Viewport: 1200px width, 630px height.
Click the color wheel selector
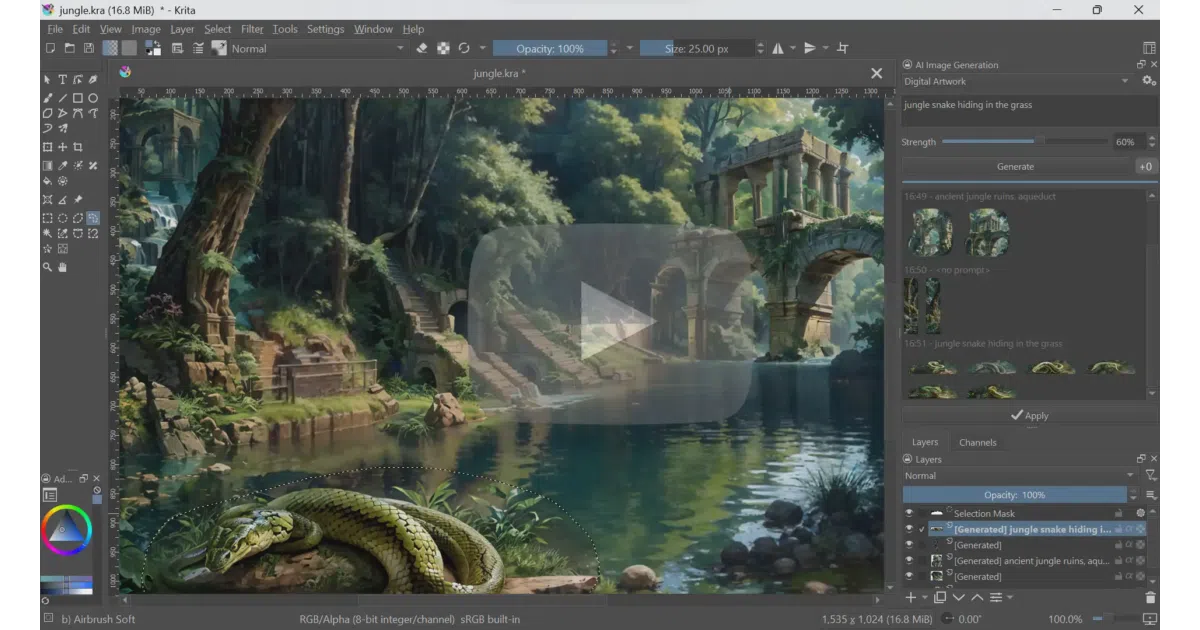[x=67, y=530]
